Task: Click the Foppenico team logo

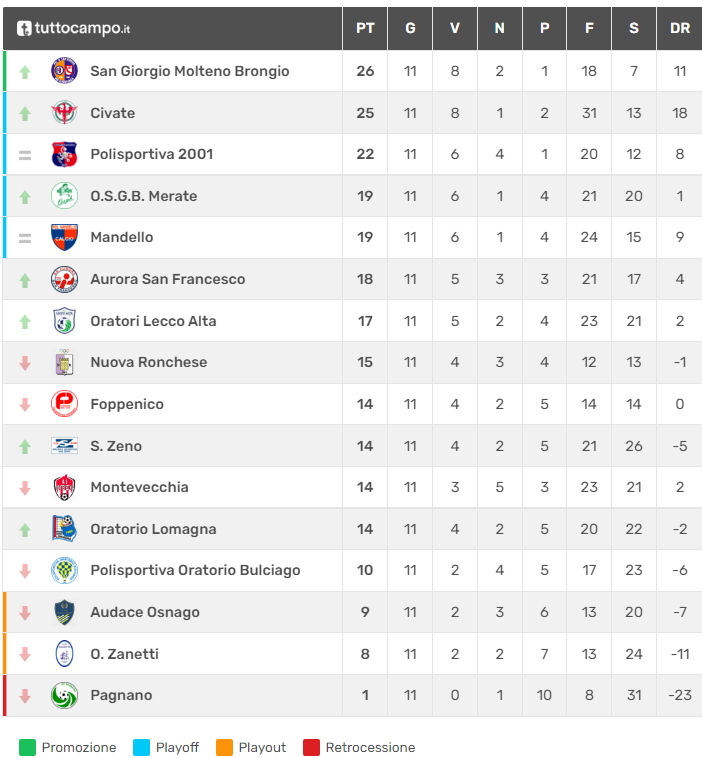Action: 64,404
